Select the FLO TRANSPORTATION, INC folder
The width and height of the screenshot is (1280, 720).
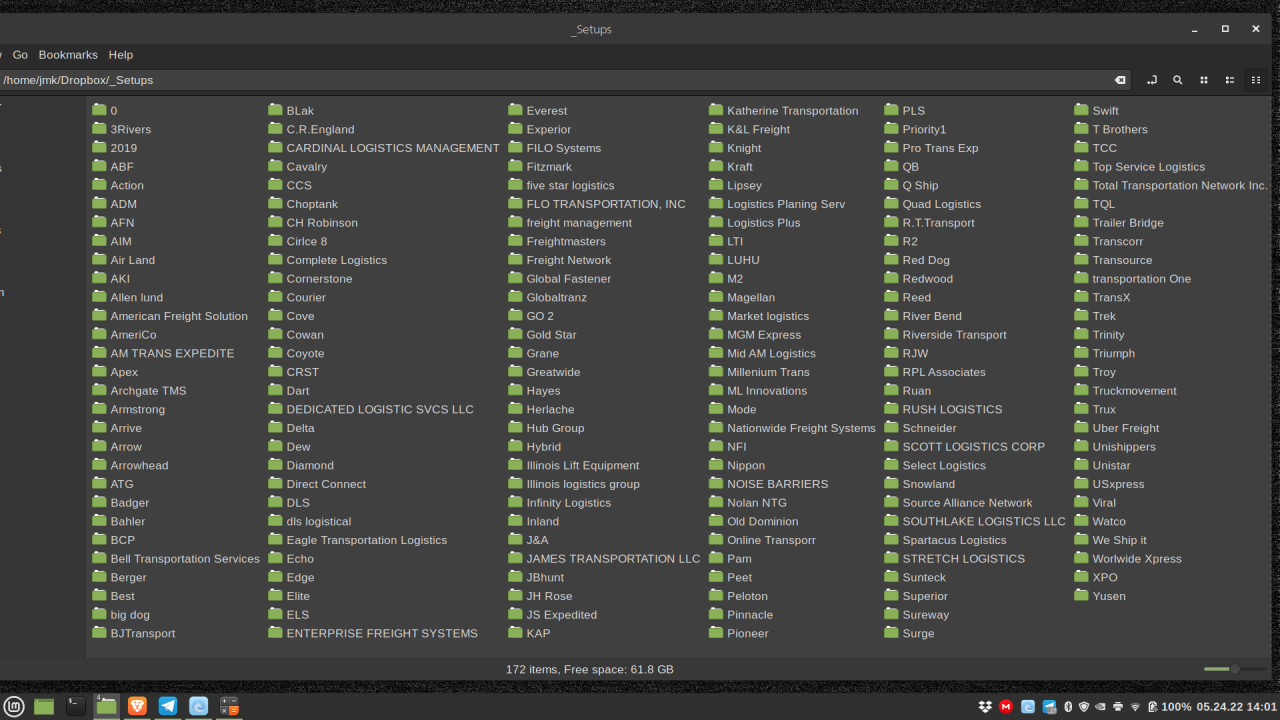[598, 204]
